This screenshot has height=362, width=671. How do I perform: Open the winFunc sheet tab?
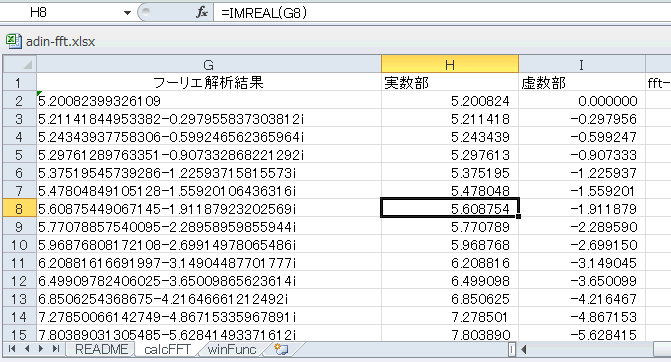click(x=232, y=349)
